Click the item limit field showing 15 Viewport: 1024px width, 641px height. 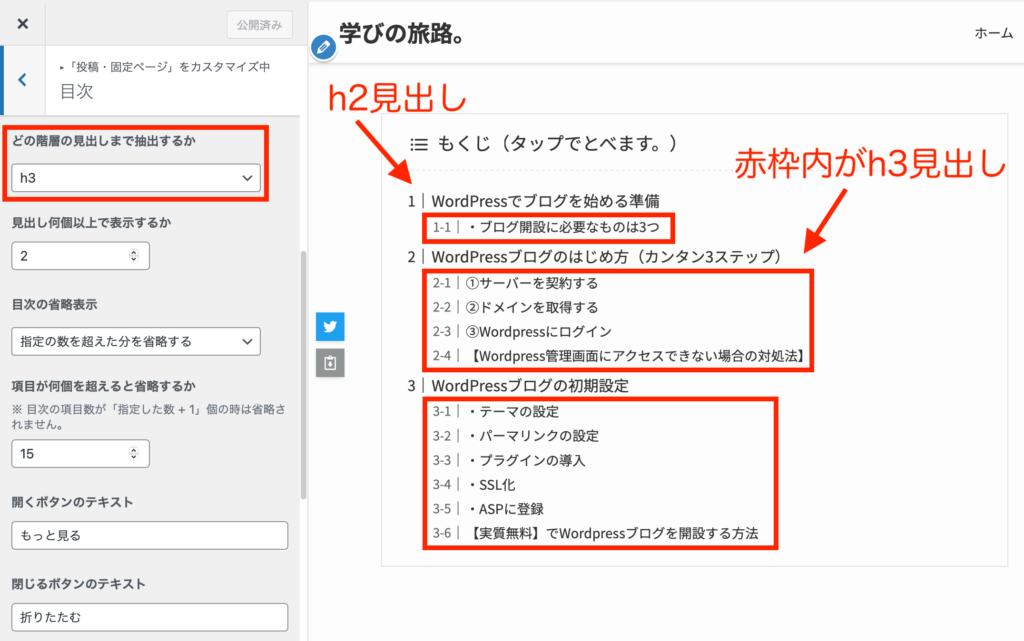(80, 454)
